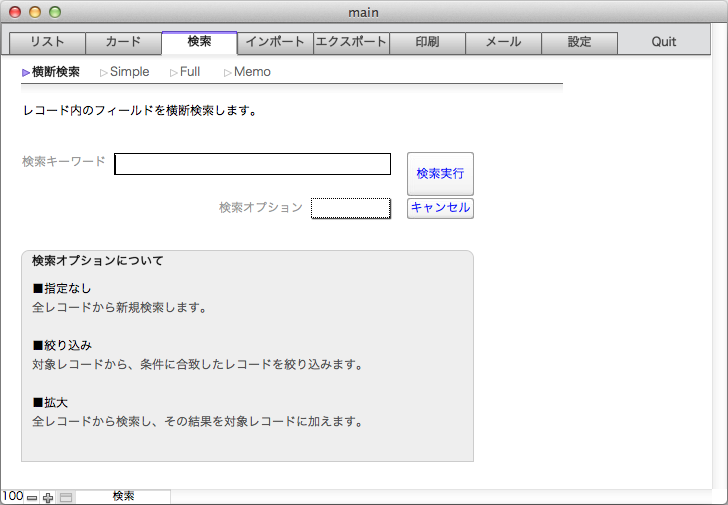Screen dimensions: 728x505
Task: Click the キャンセル button
Action: coord(440,208)
